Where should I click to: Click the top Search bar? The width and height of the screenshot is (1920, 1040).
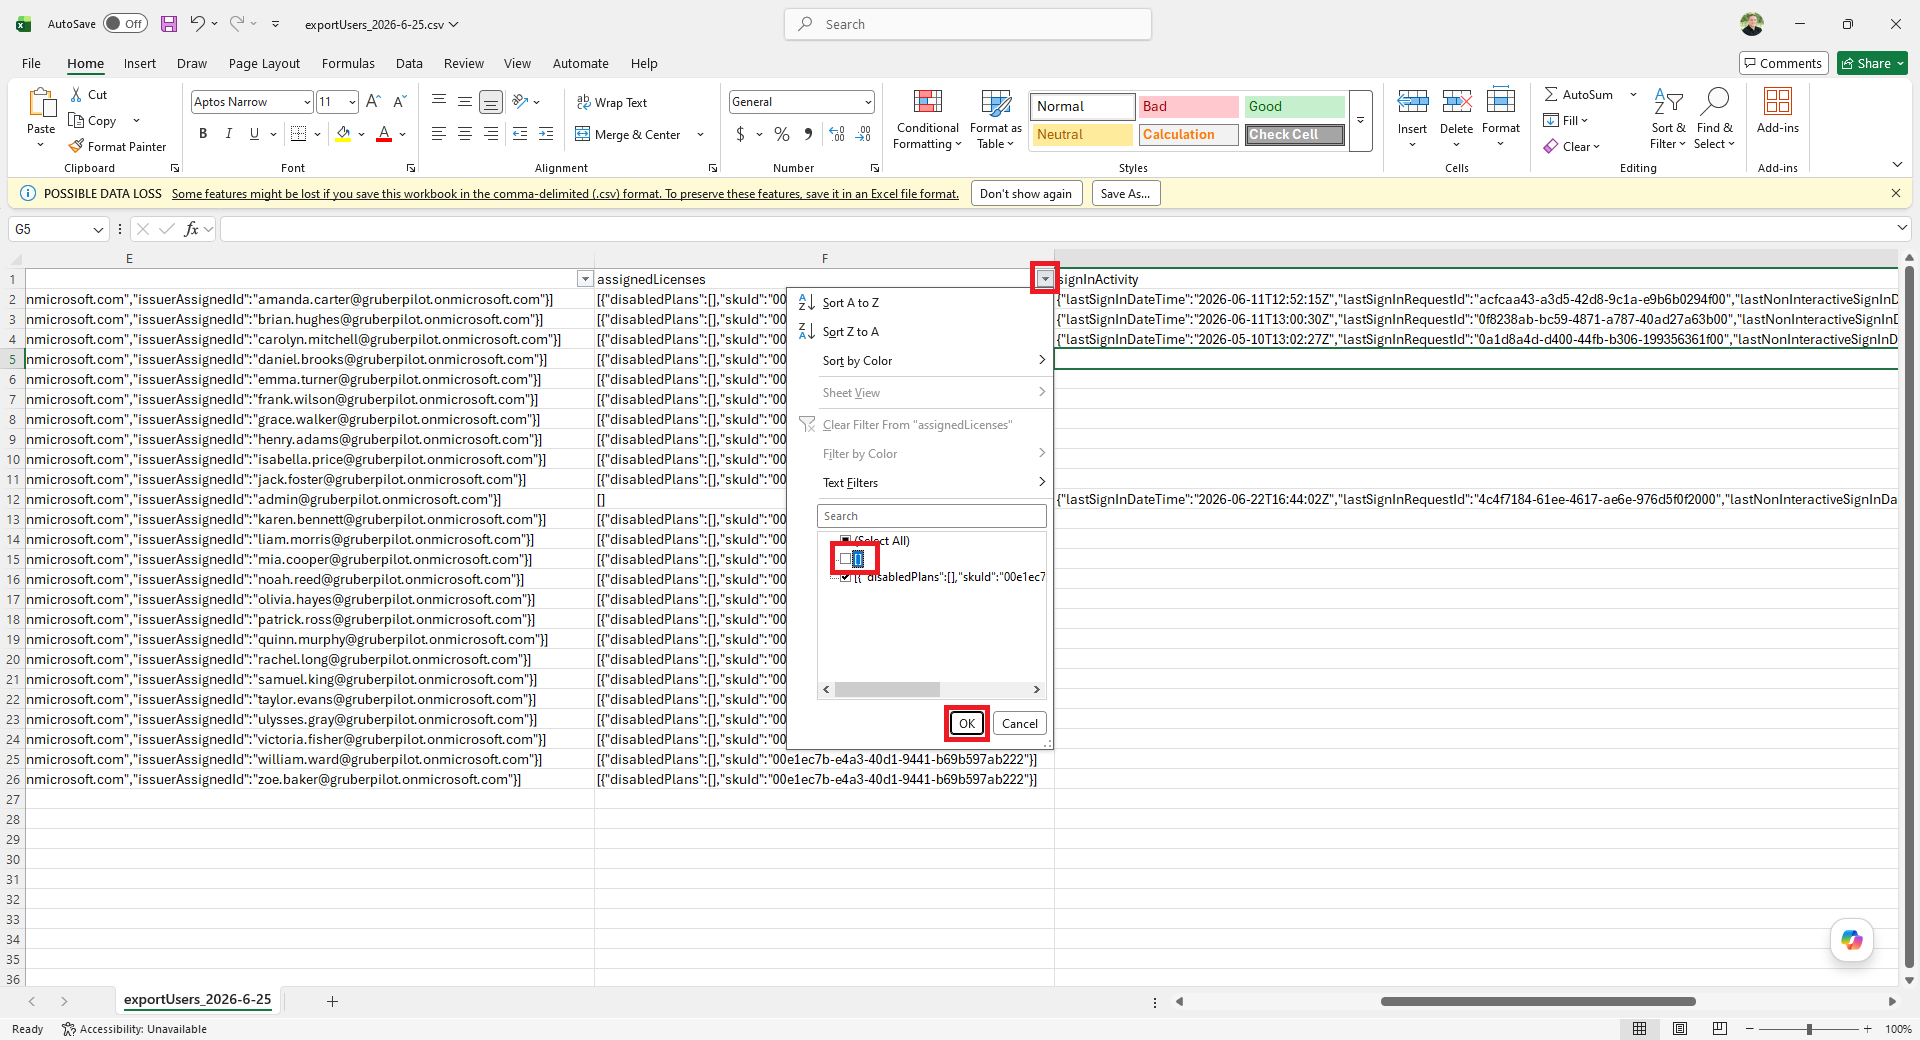coord(968,24)
